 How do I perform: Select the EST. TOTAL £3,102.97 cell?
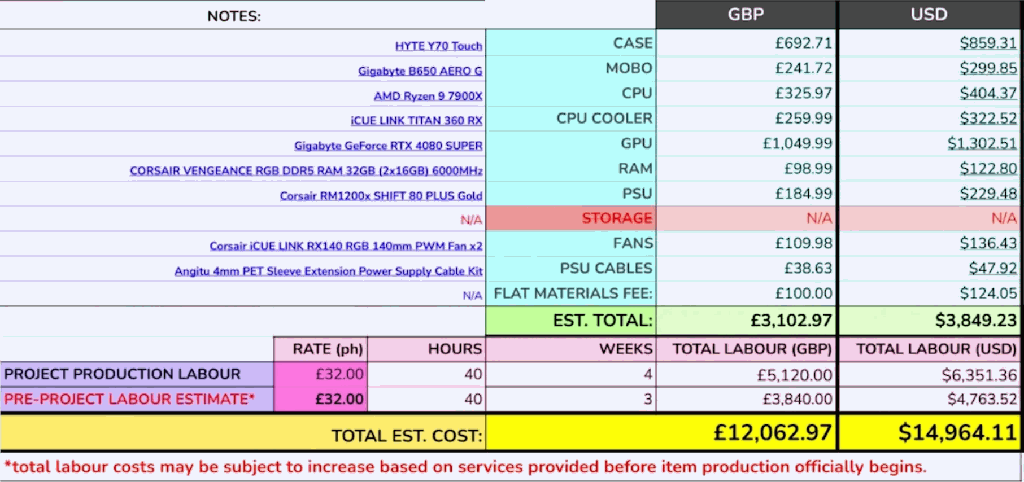tap(746, 320)
